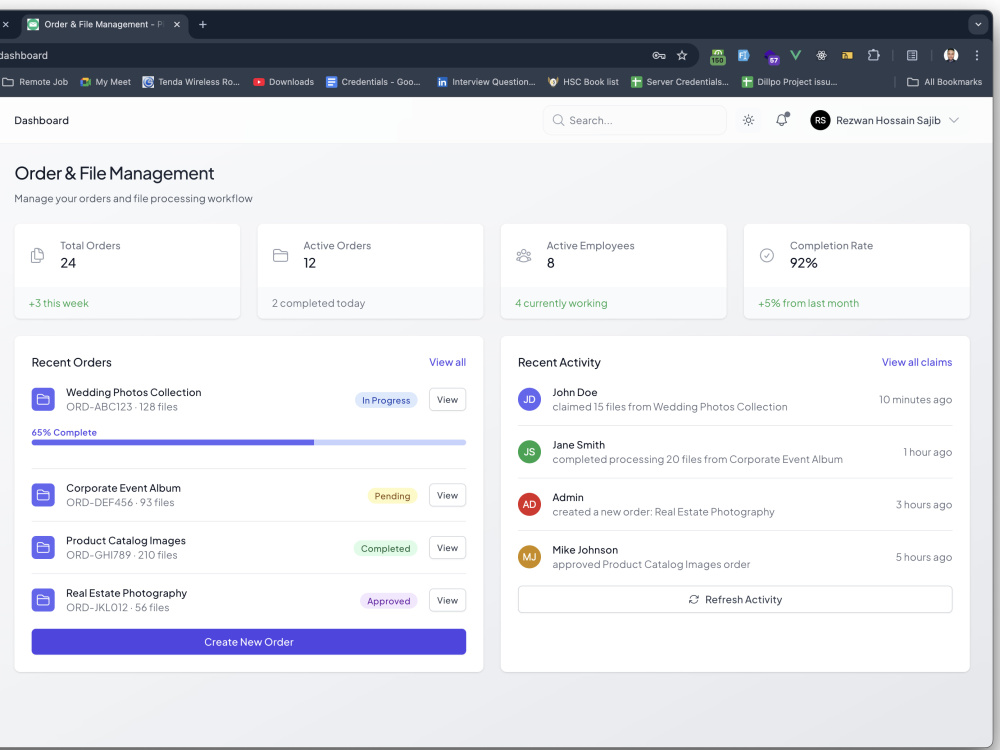Click the Admin AD avatar
Screen dimensions: 1000x750
pyautogui.click(x=529, y=504)
